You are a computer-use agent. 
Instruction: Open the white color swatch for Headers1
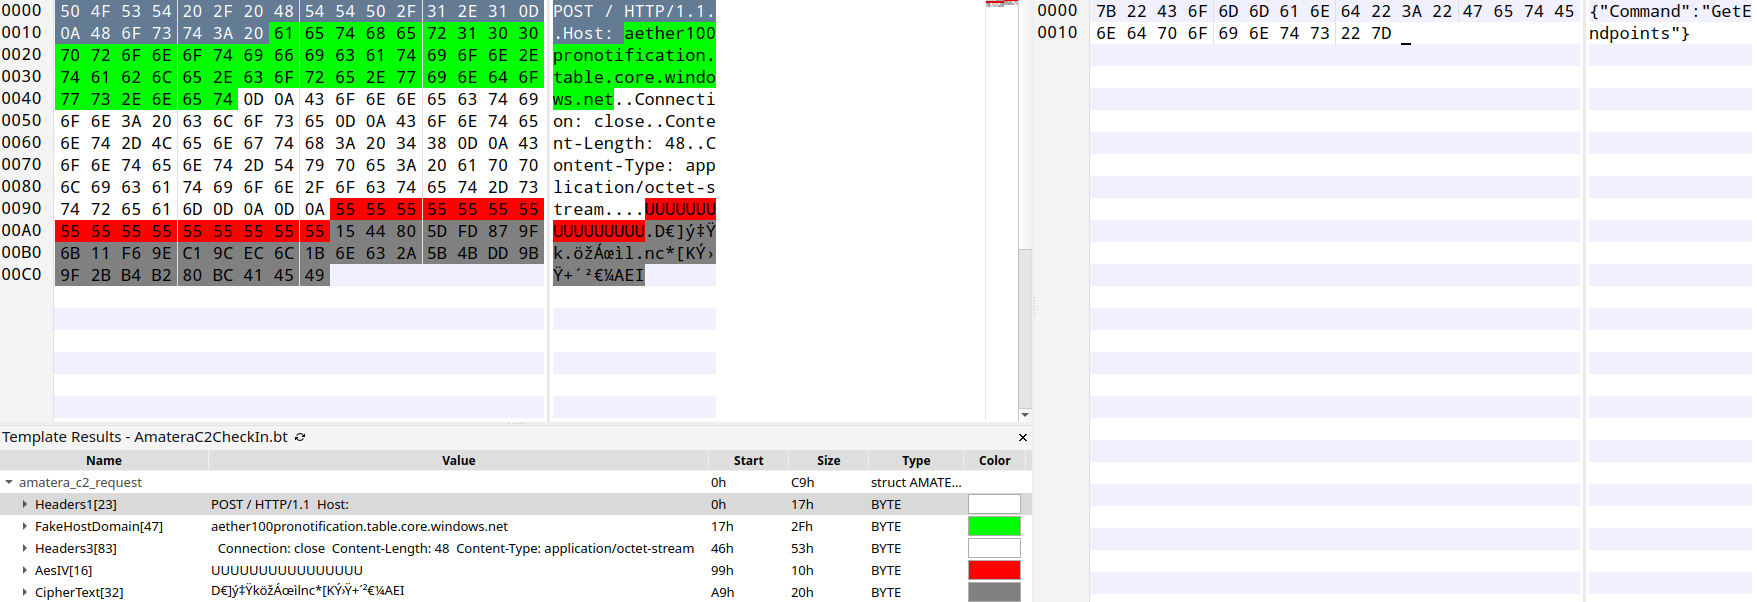pyautogui.click(x=994, y=504)
